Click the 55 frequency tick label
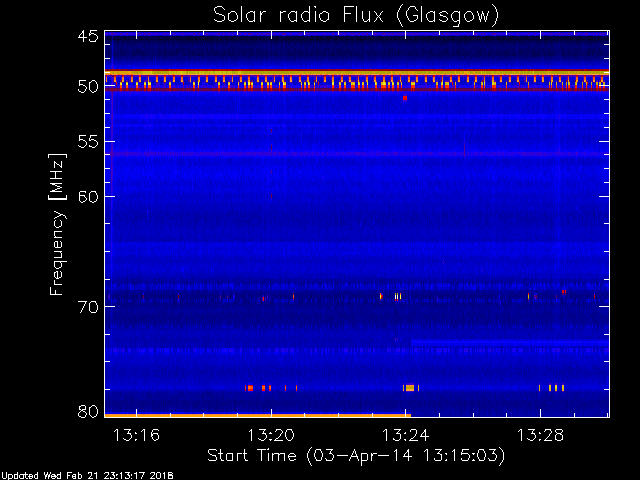The width and height of the screenshot is (640, 480). coord(88,142)
